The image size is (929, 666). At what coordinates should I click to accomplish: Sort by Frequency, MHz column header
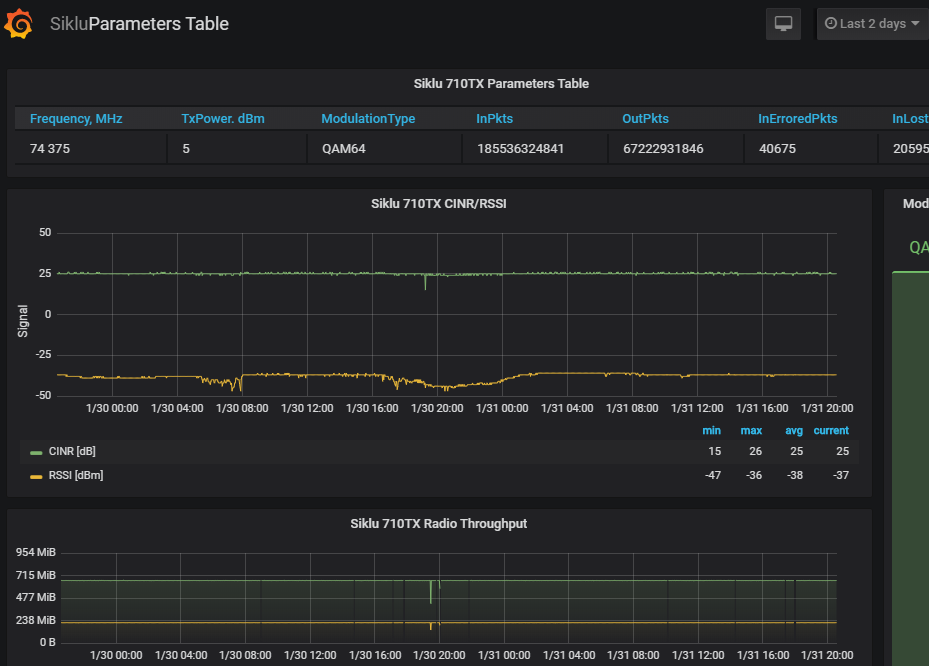pyautogui.click(x=76, y=119)
